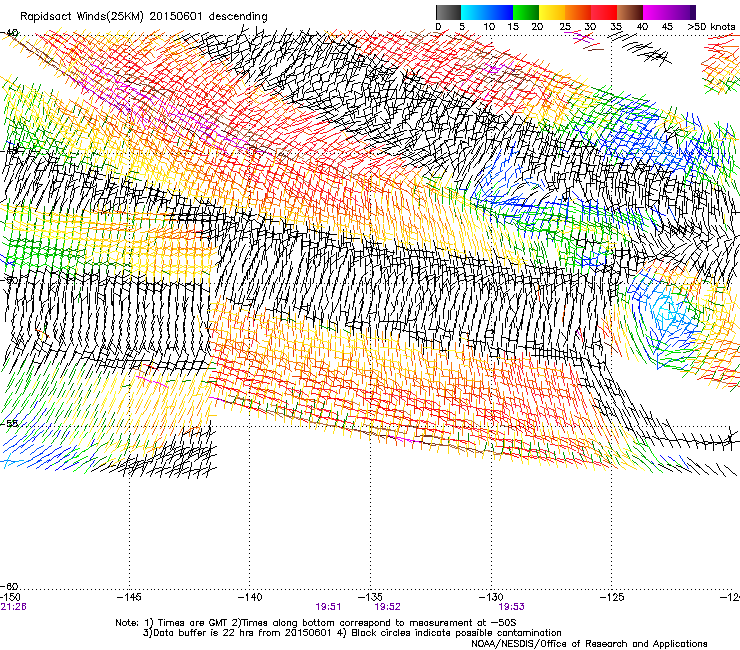Click the purple '19:53' time stamp
The width and height of the screenshot is (740, 650).
click(x=512, y=607)
